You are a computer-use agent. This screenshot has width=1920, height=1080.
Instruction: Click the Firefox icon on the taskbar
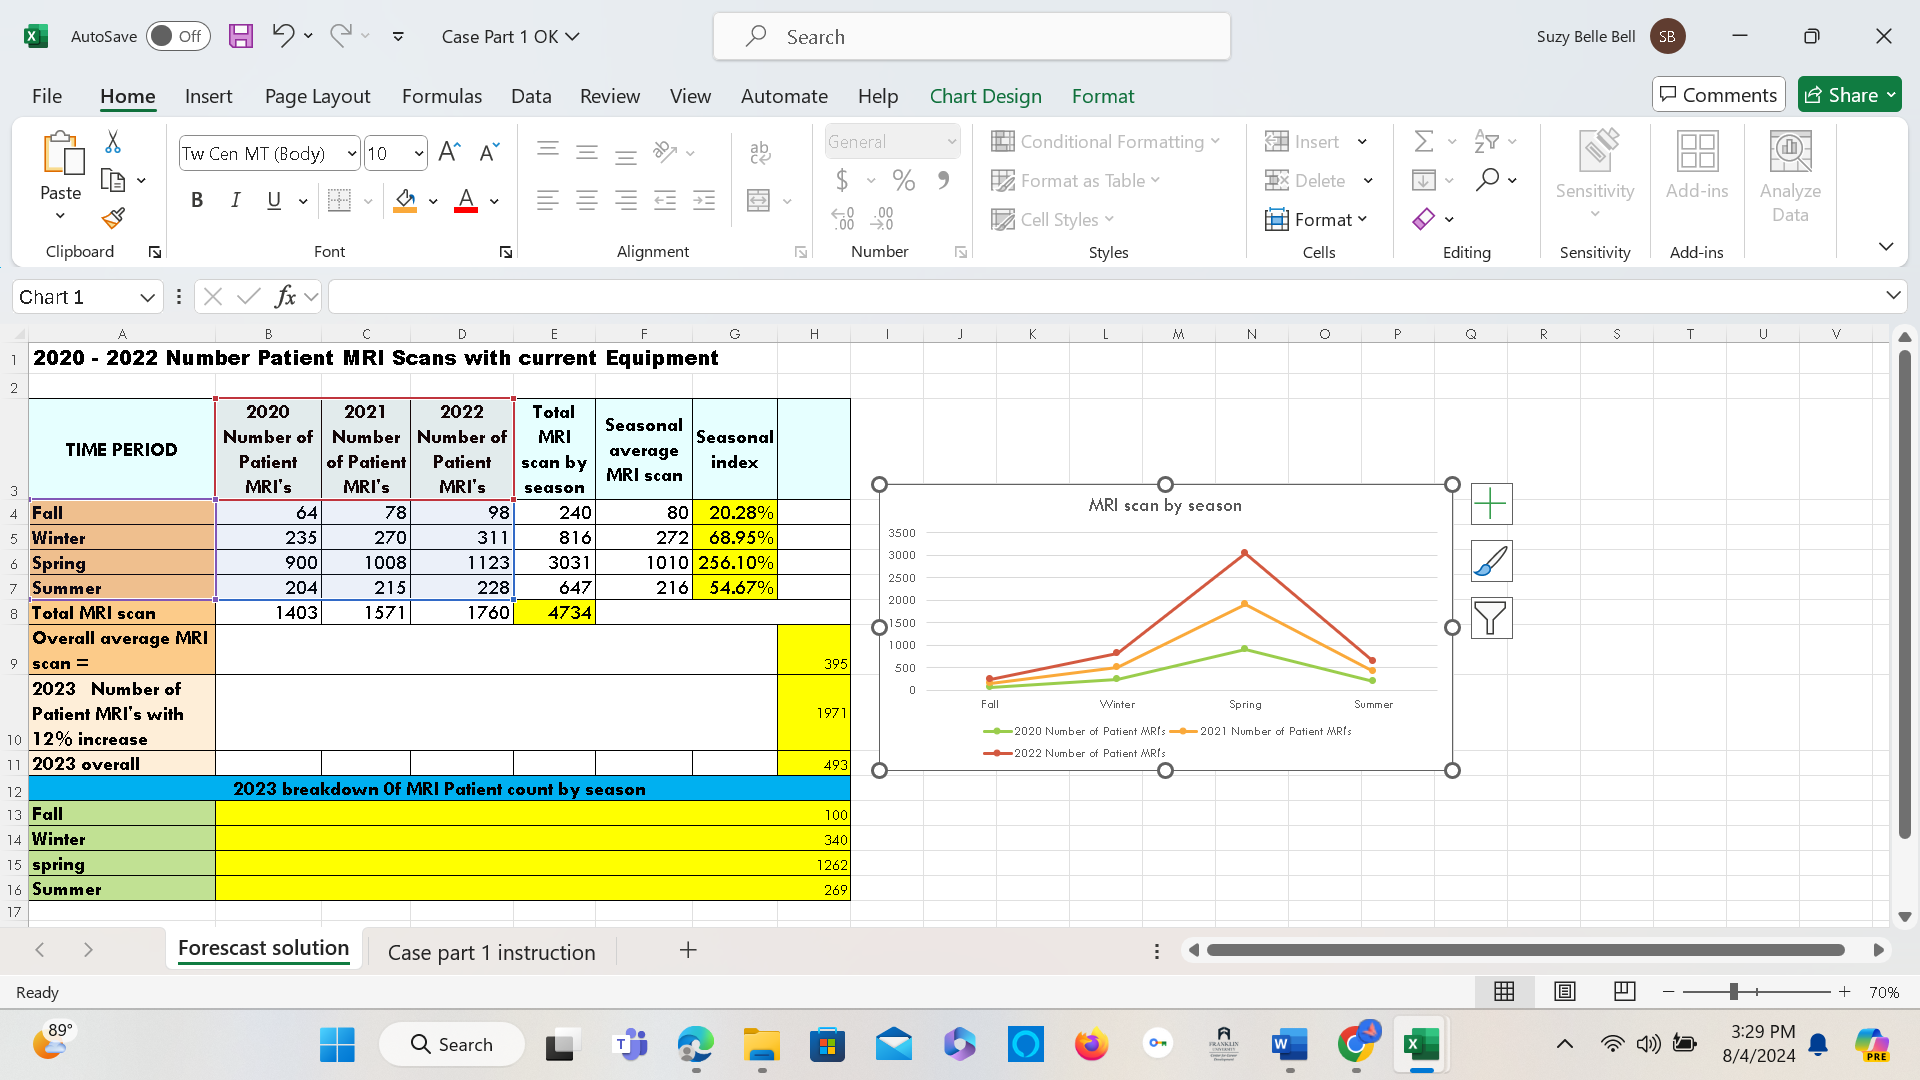(x=1091, y=1044)
